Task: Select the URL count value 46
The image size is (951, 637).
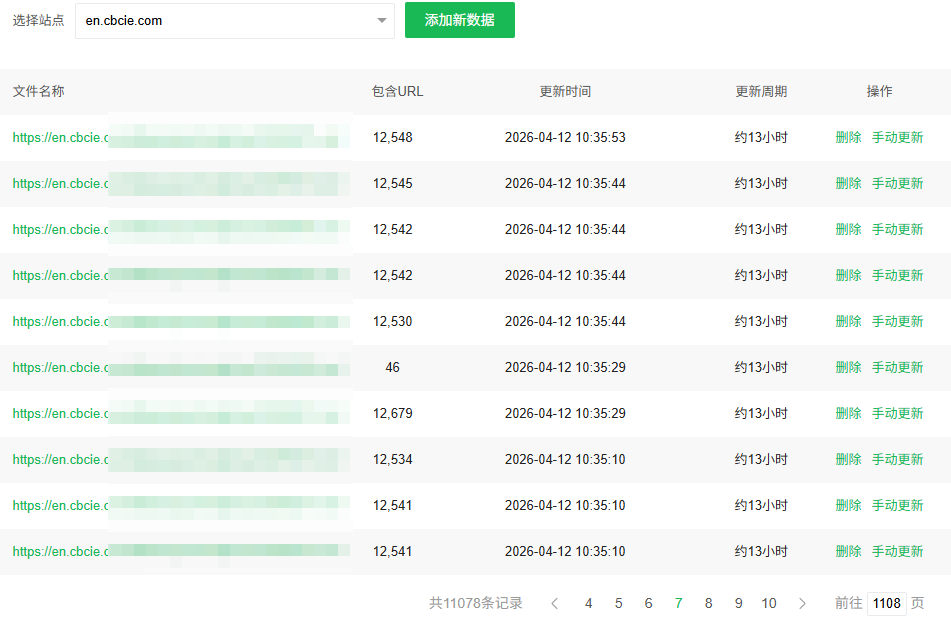Action: point(392,368)
